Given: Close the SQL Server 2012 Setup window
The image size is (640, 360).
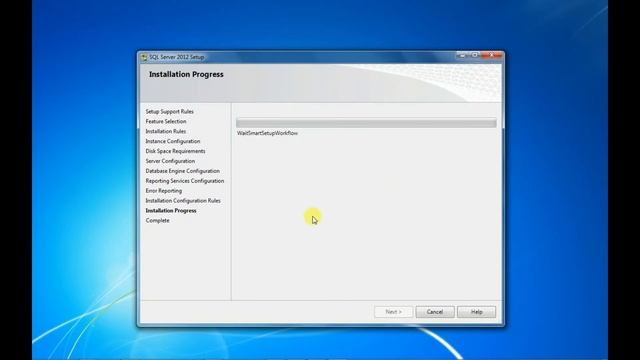Looking at the screenshot, I should (491, 55).
